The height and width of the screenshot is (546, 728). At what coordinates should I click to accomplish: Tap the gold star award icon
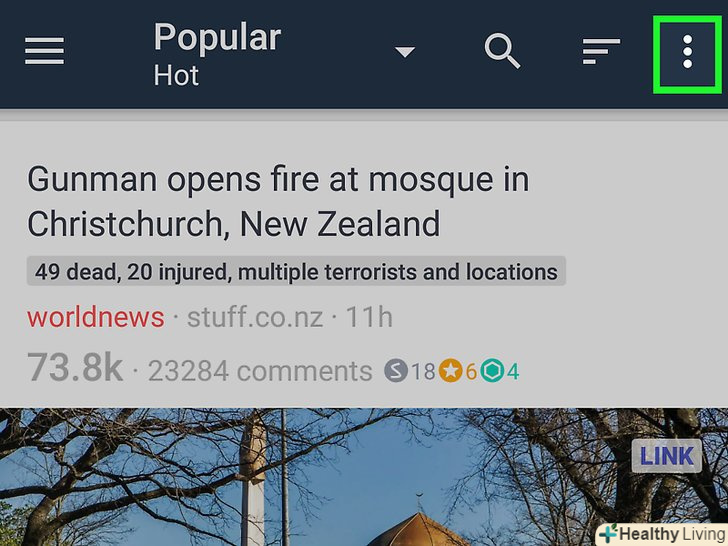(450, 371)
